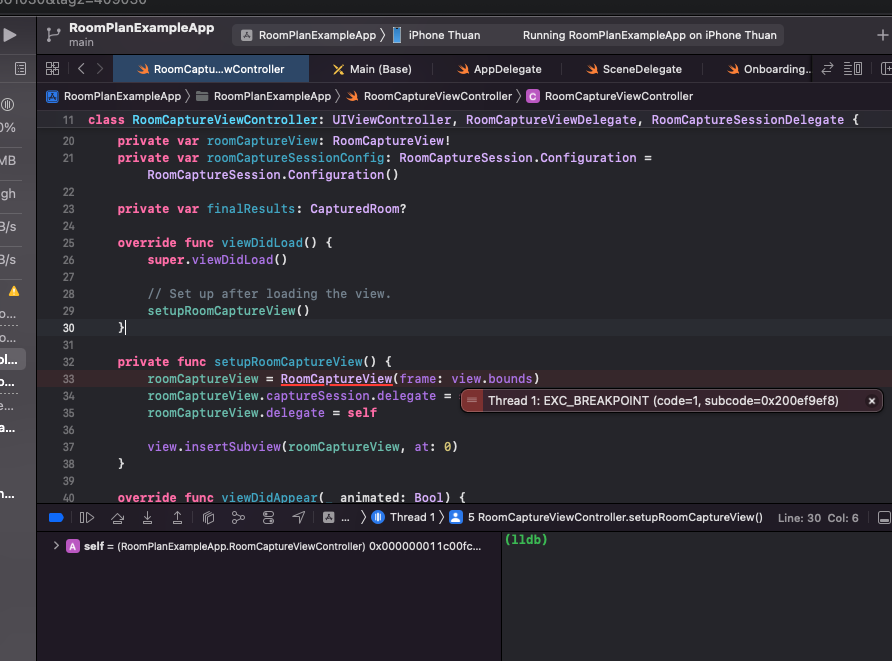
Task: Open the Debug Memory Graph tool
Action: [238, 517]
